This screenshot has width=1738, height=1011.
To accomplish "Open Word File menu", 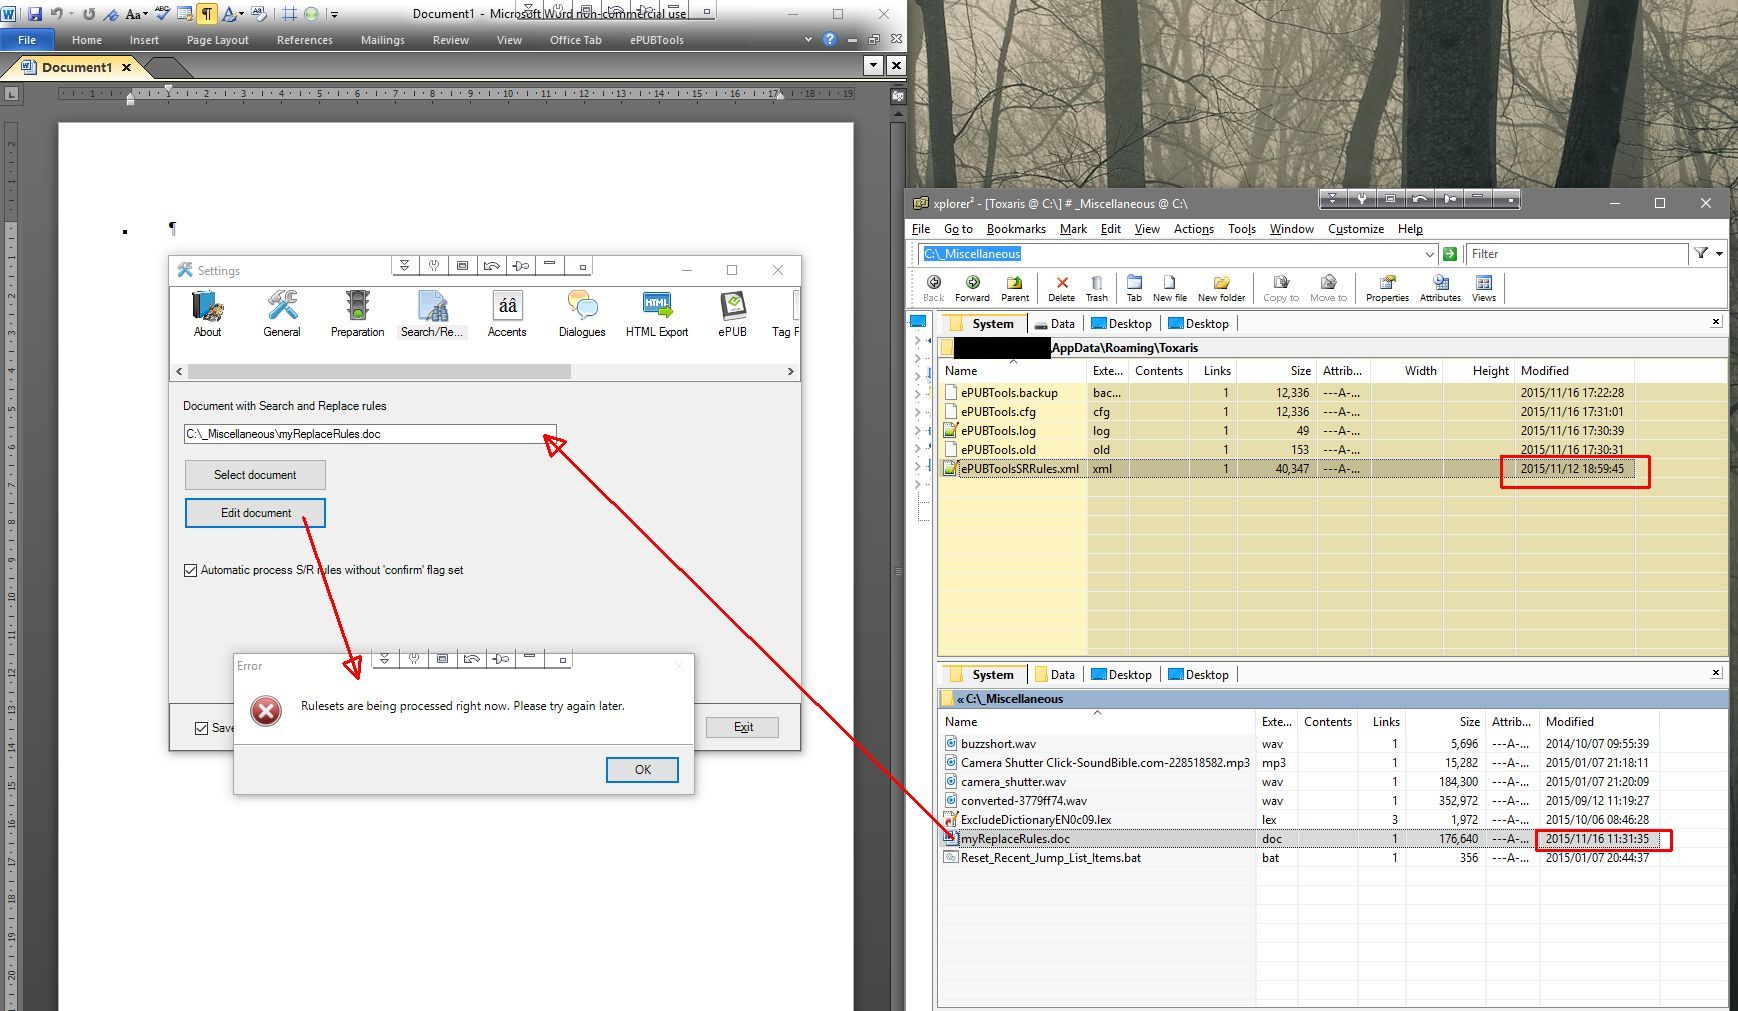I will [27, 40].
